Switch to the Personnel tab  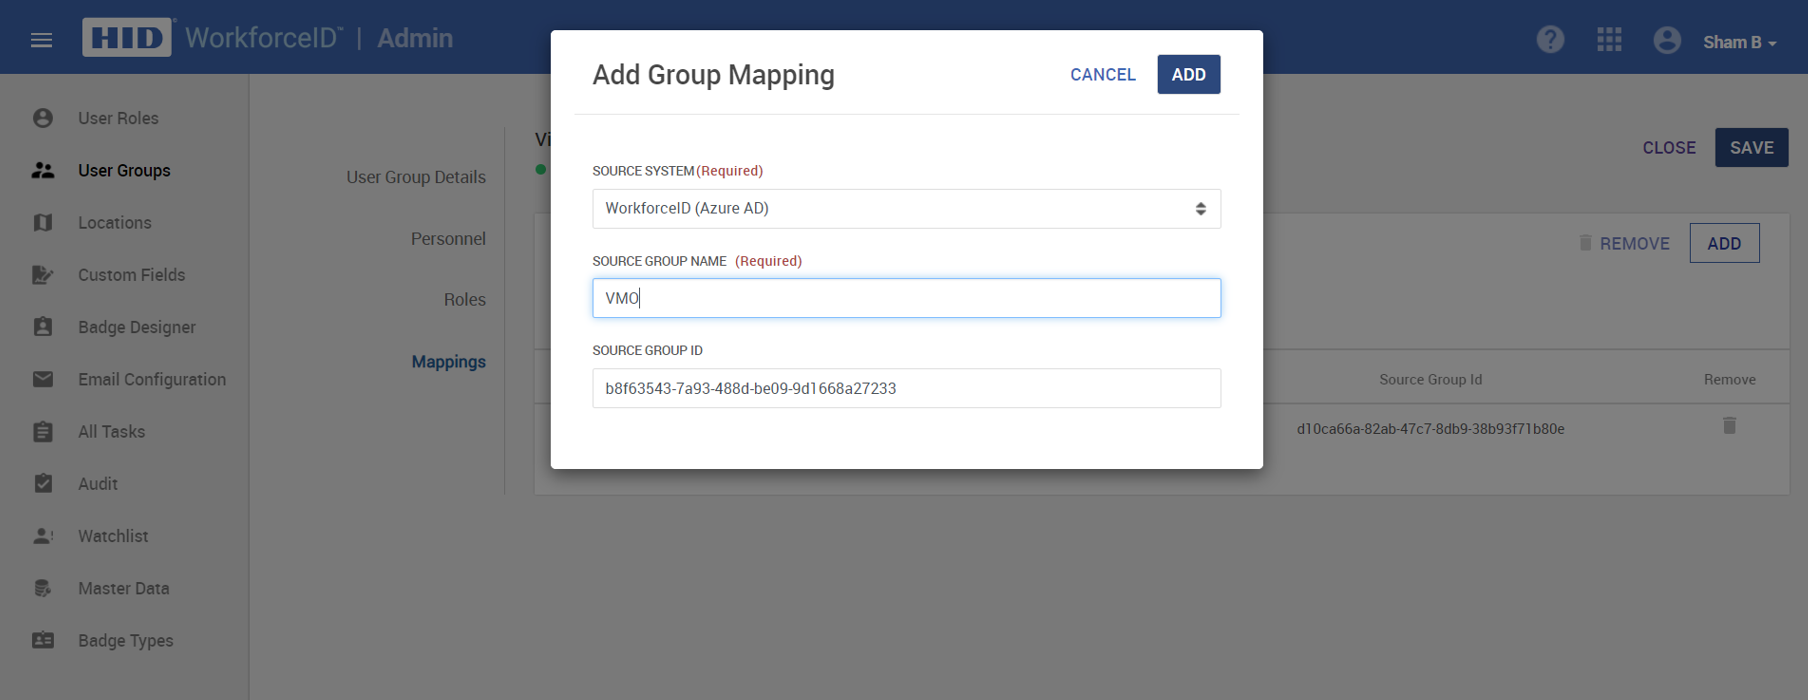(448, 239)
